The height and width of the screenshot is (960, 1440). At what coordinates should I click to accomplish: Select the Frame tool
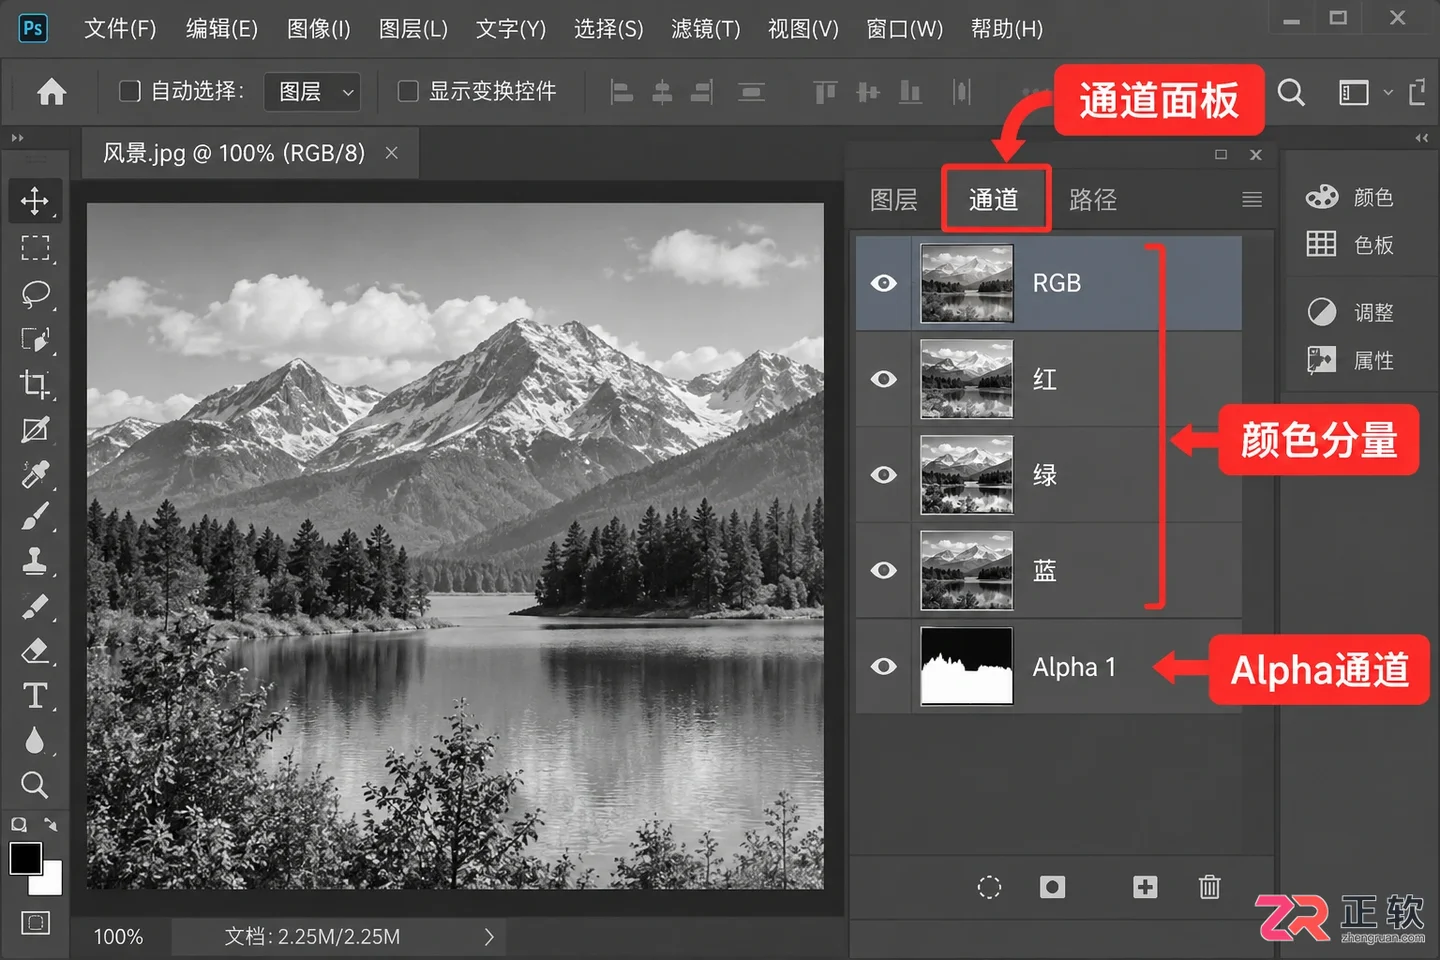[x=35, y=430]
